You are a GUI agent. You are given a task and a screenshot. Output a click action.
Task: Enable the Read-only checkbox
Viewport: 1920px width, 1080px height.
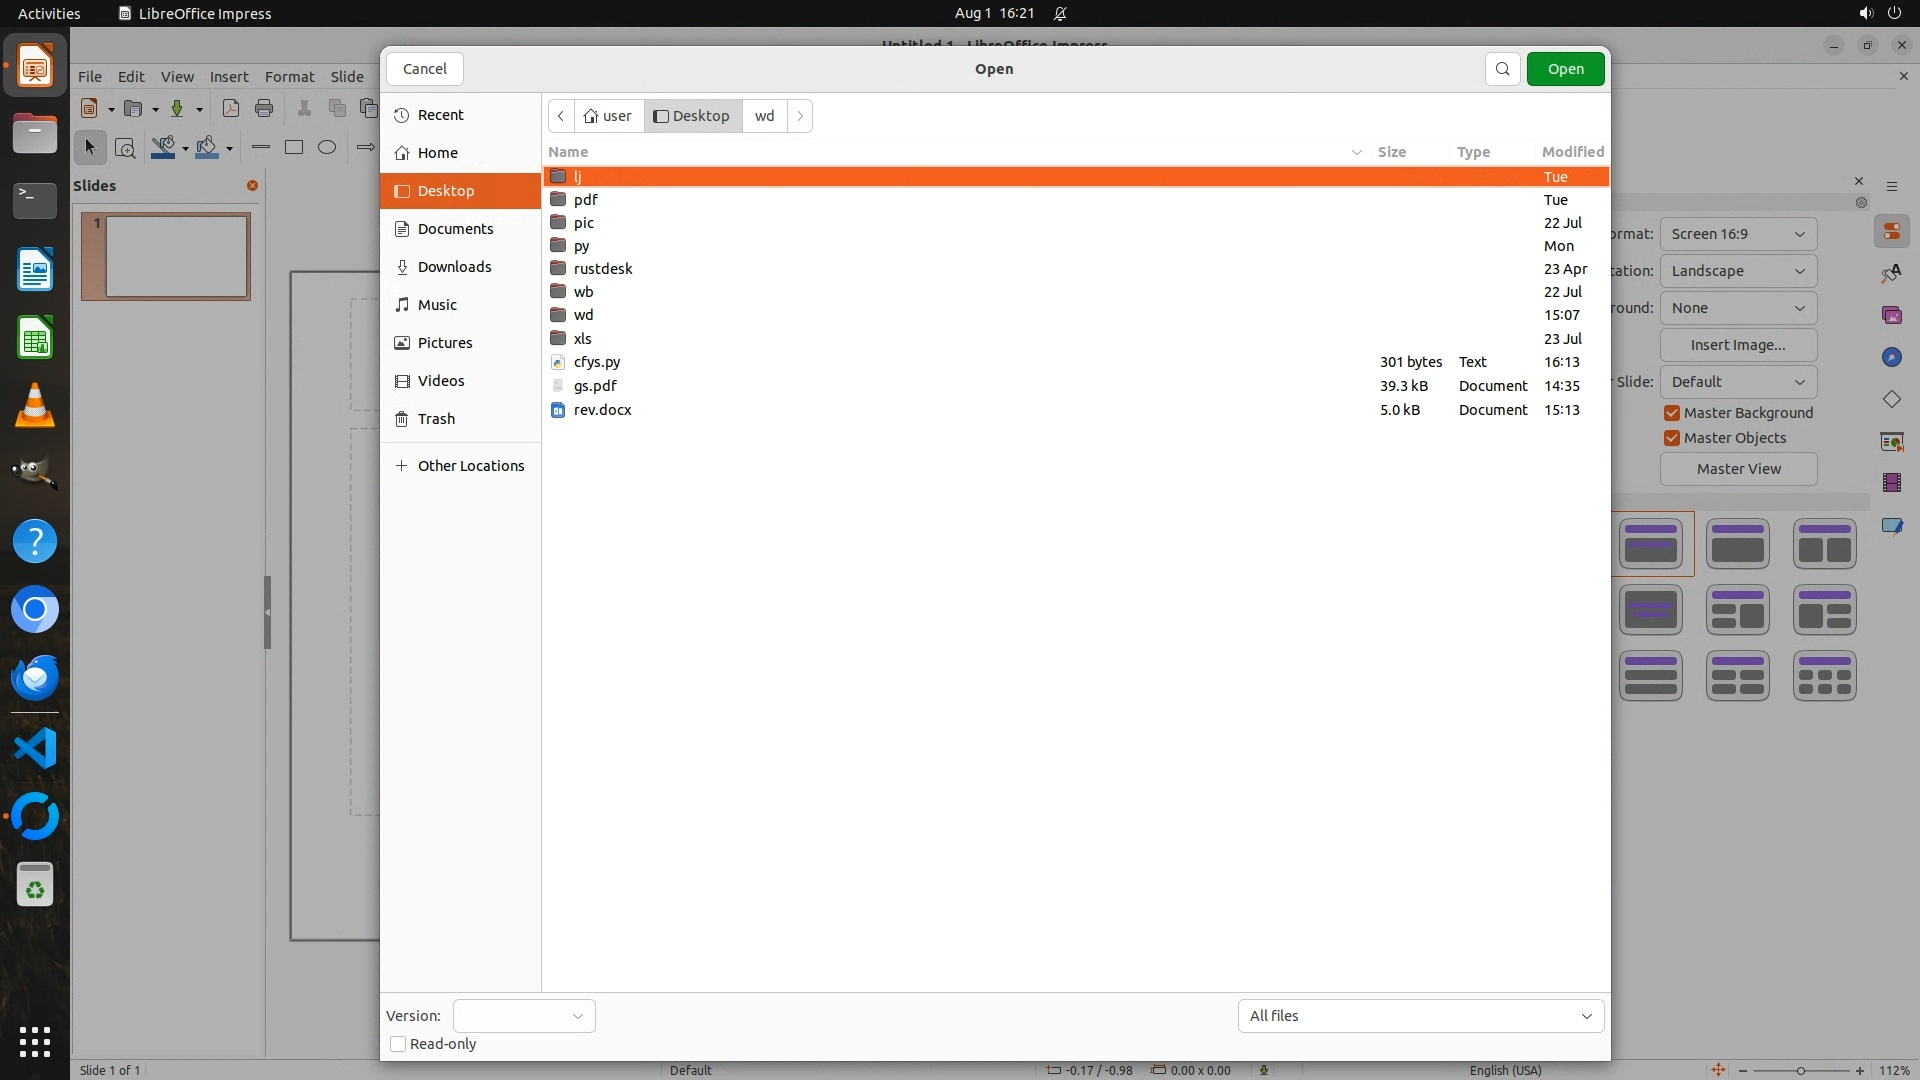[398, 1044]
